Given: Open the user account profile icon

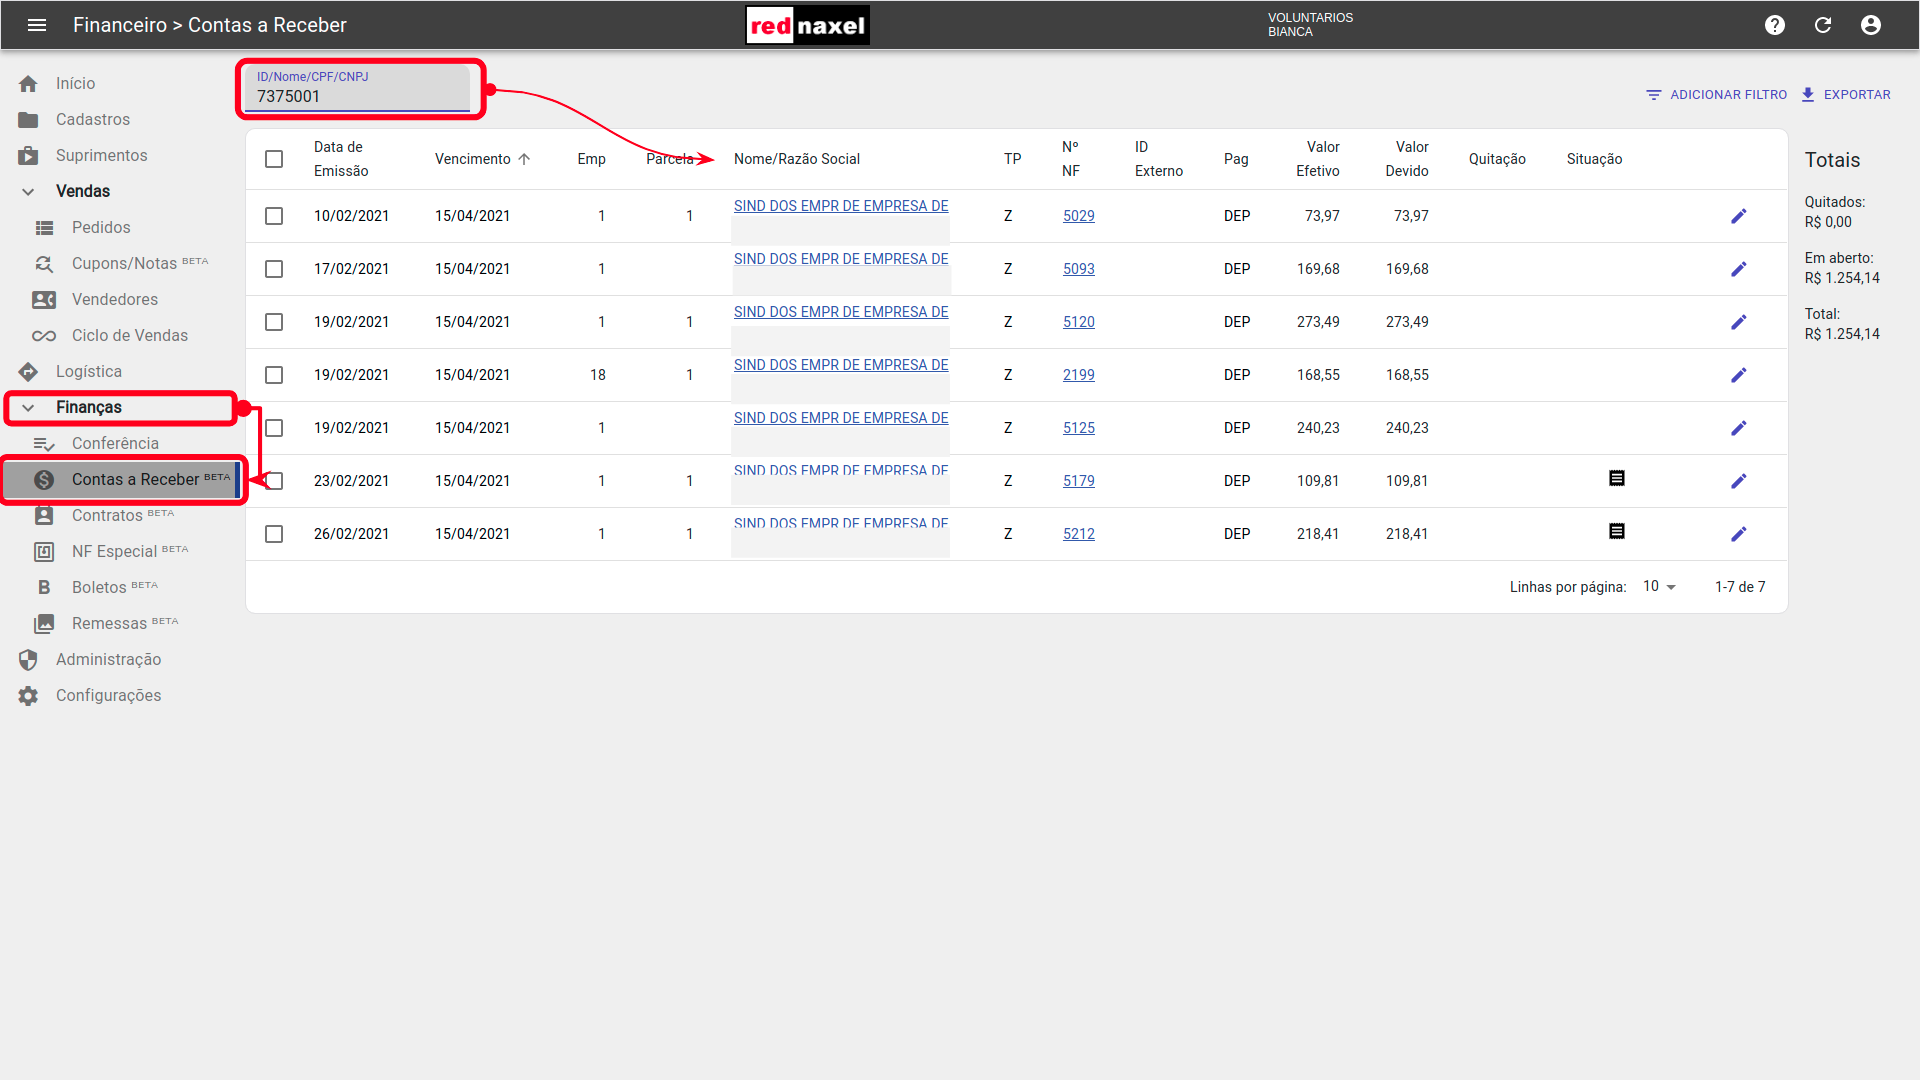Looking at the screenshot, I should click(1871, 25).
